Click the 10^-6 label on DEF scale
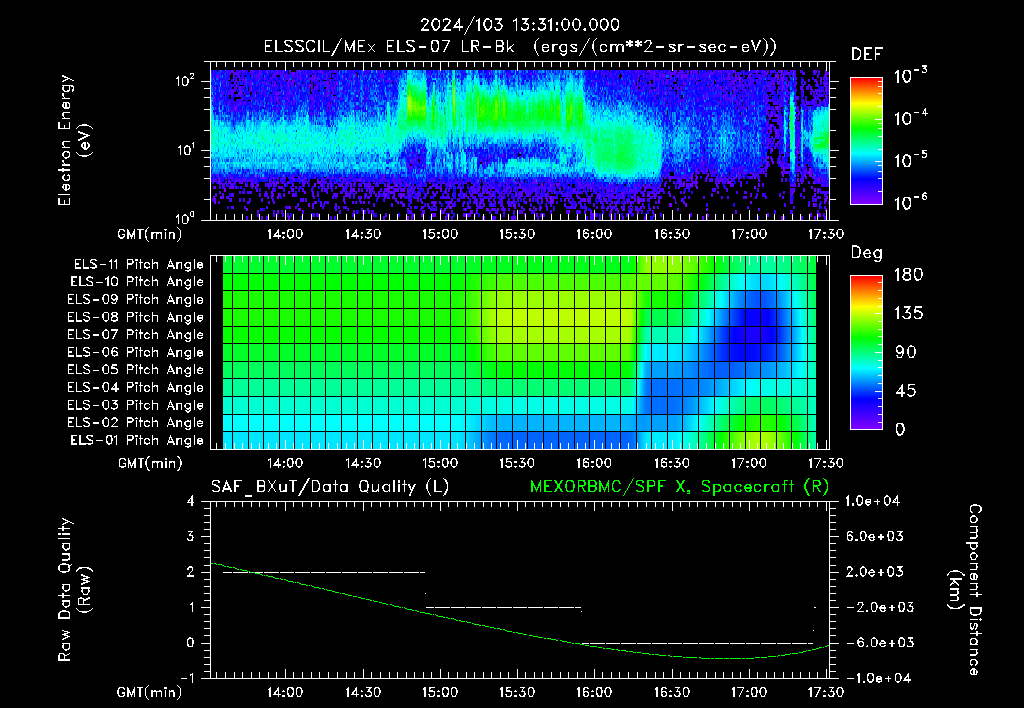 tap(910, 202)
